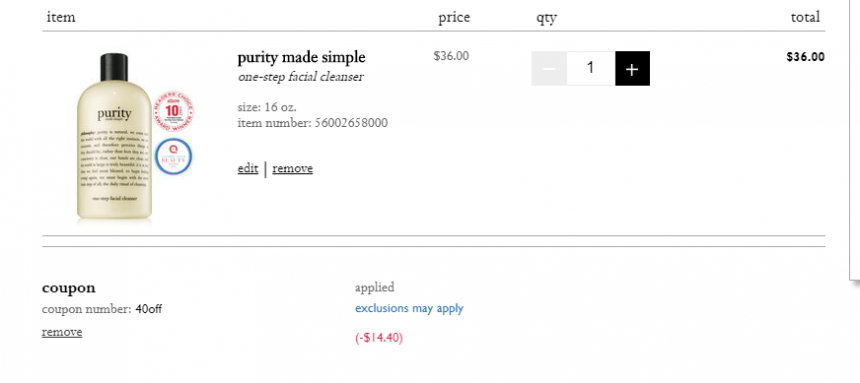860x383 pixels.
Task: Click the Allure Readers' Choice award badge
Action: click(x=173, y=112)
